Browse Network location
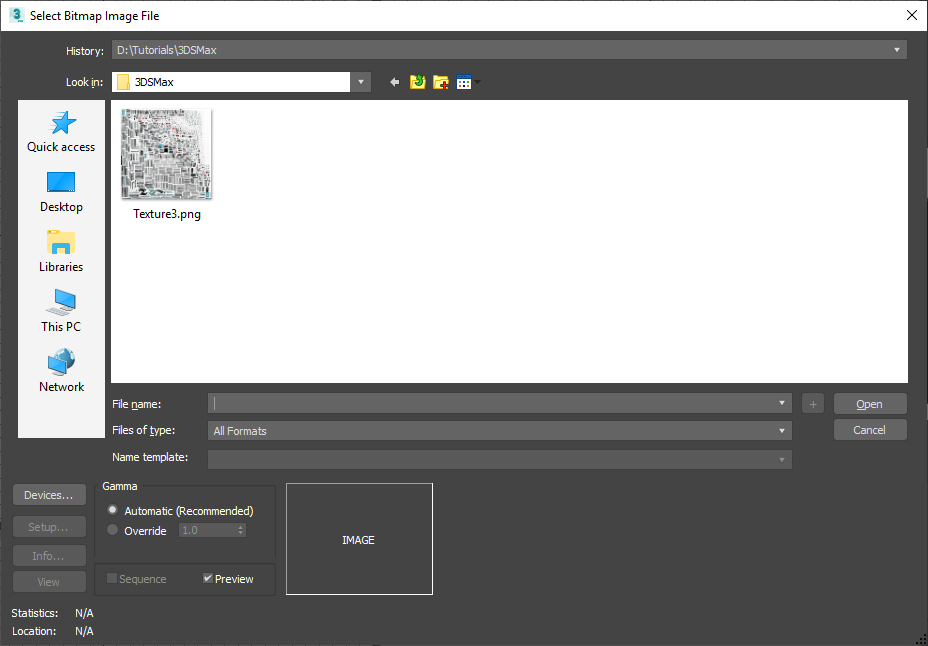The width and height of the screenshot is (928, 646). point(61,371)
